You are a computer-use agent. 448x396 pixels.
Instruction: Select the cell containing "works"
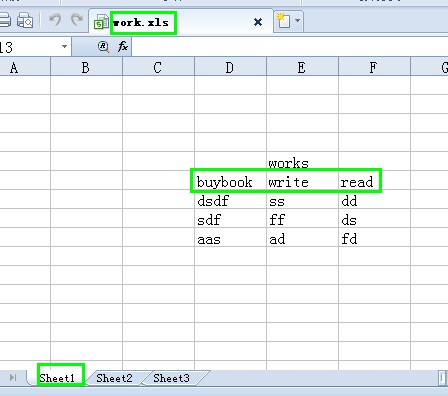302,161
